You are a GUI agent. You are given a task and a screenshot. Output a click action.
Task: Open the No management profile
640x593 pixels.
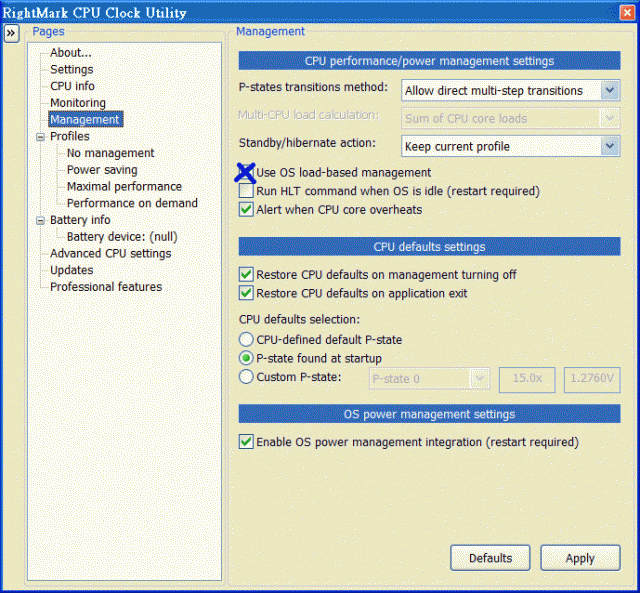(110, 153)
